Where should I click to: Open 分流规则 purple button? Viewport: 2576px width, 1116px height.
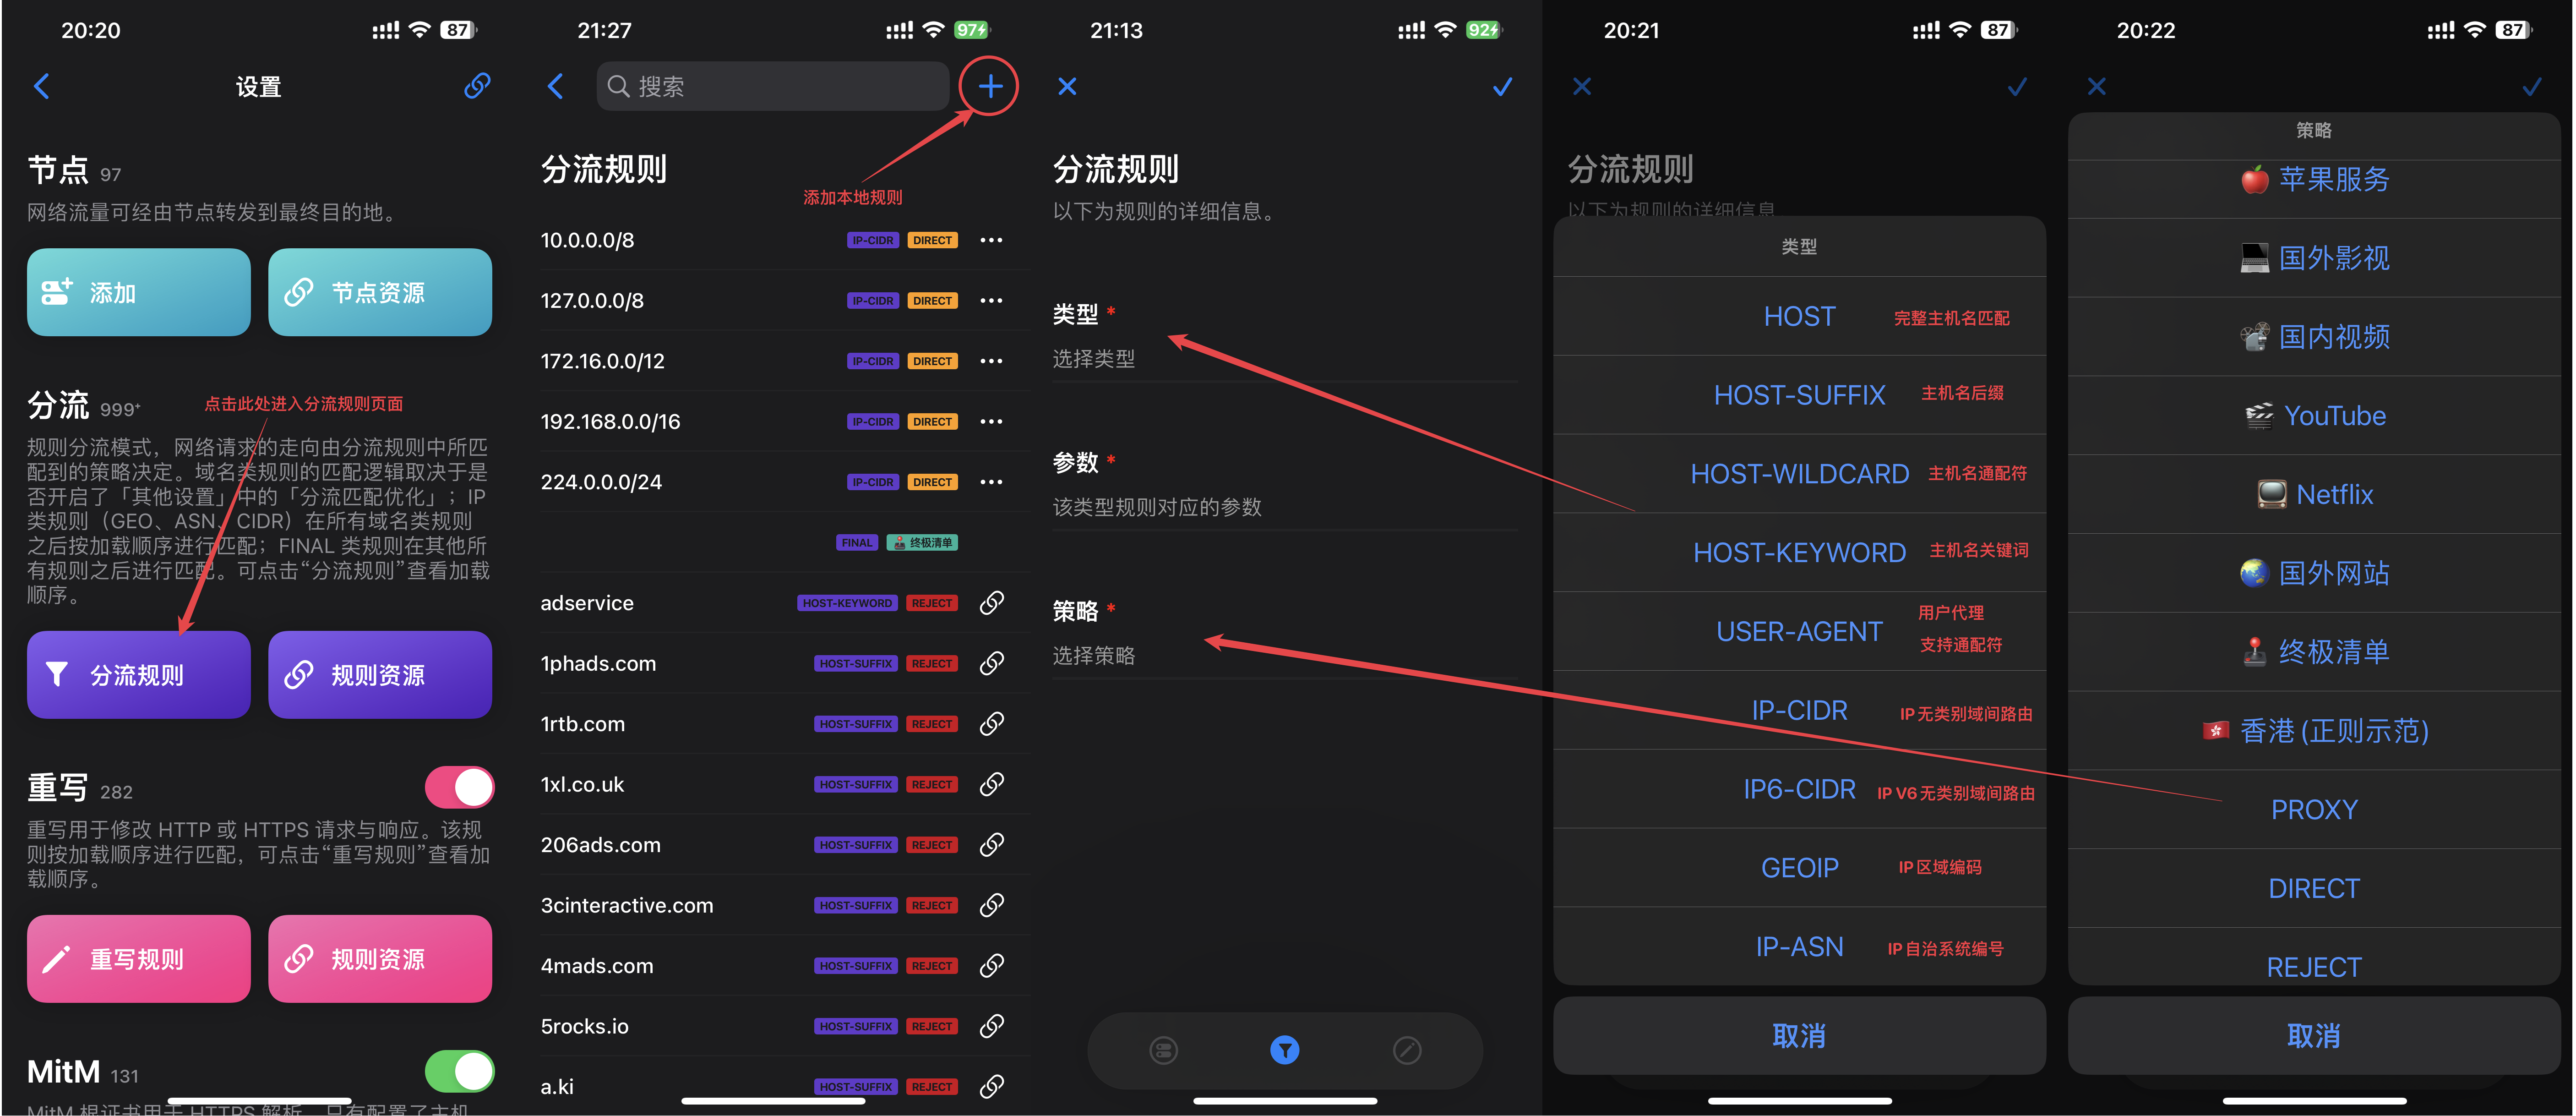[139, 675]
